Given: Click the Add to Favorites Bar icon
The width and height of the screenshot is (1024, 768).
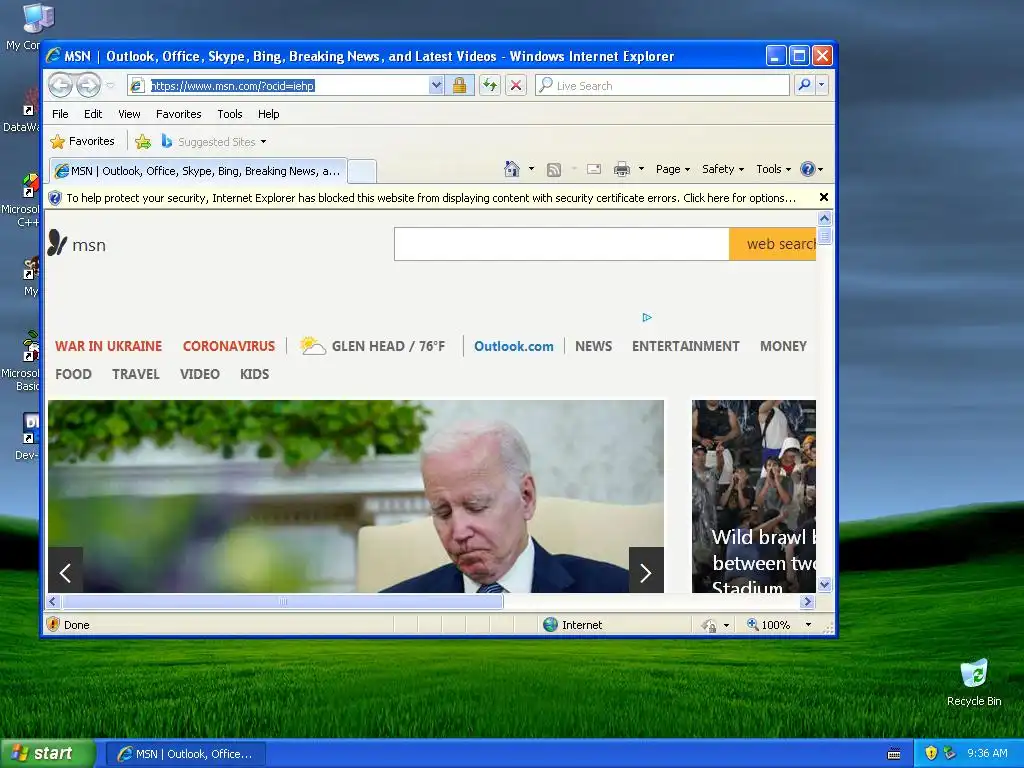Looking at the screenshot, I should pos(143,141).
